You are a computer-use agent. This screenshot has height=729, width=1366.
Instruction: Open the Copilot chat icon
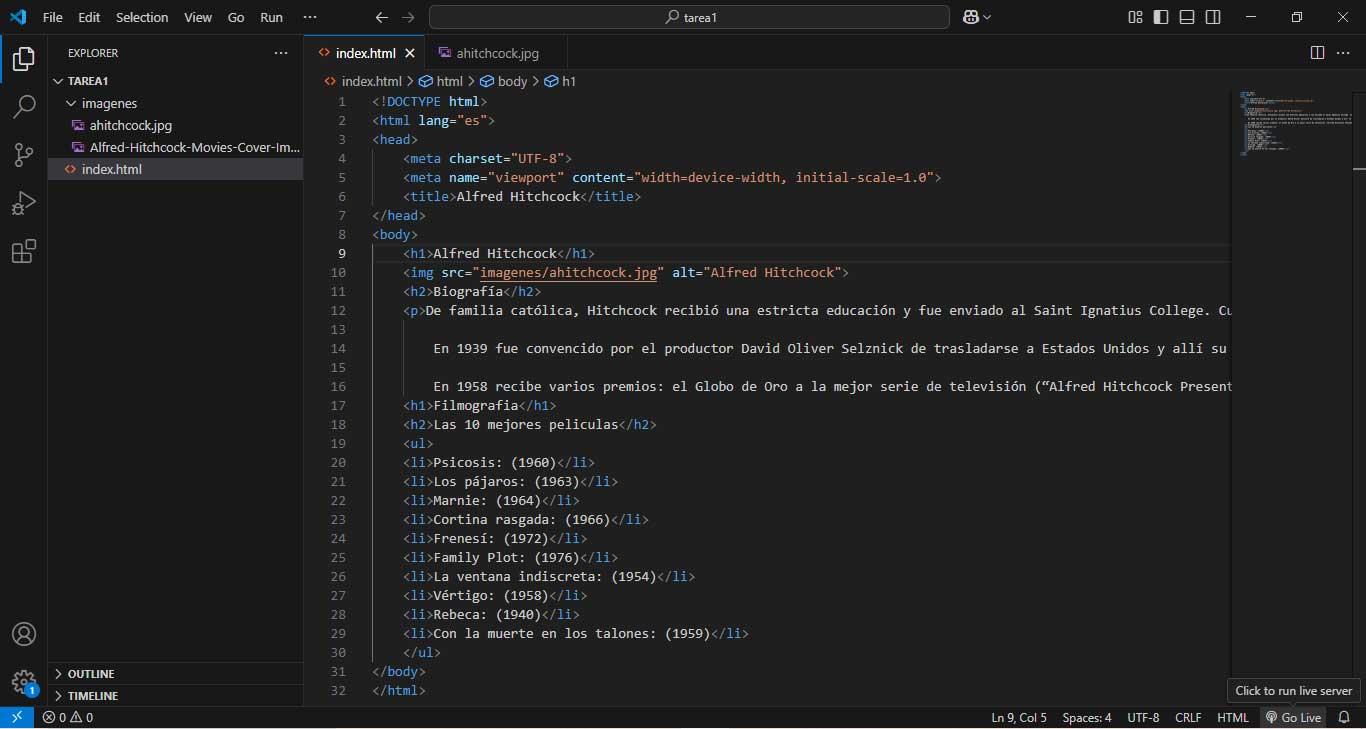click(x=970, y=17)
